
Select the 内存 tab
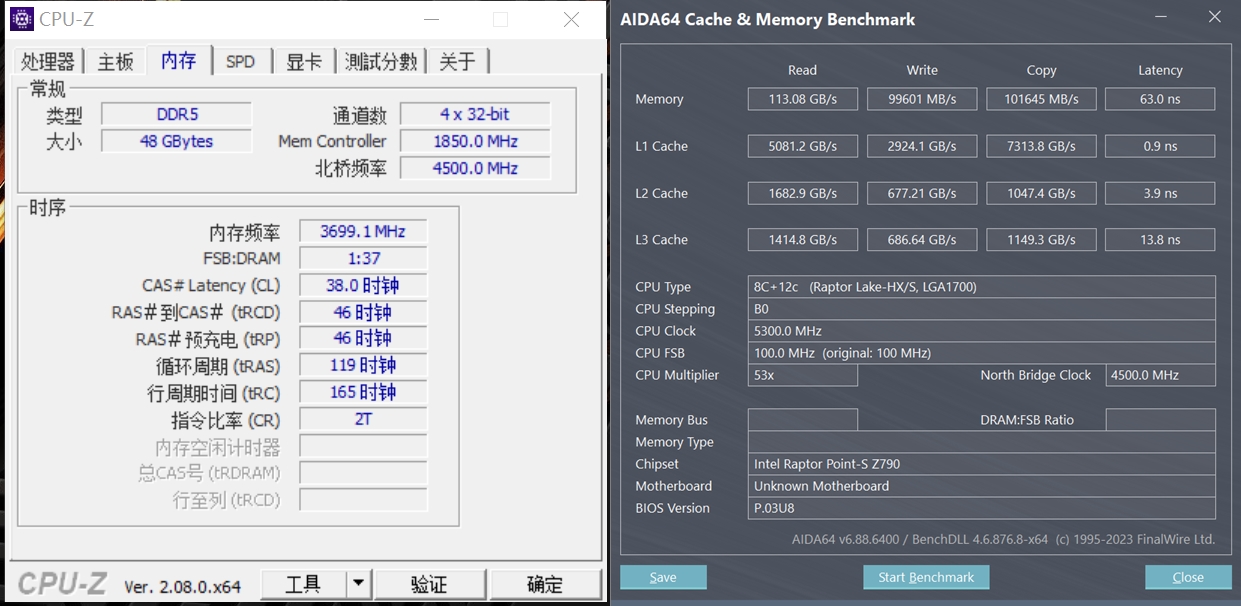click(179, 60)
